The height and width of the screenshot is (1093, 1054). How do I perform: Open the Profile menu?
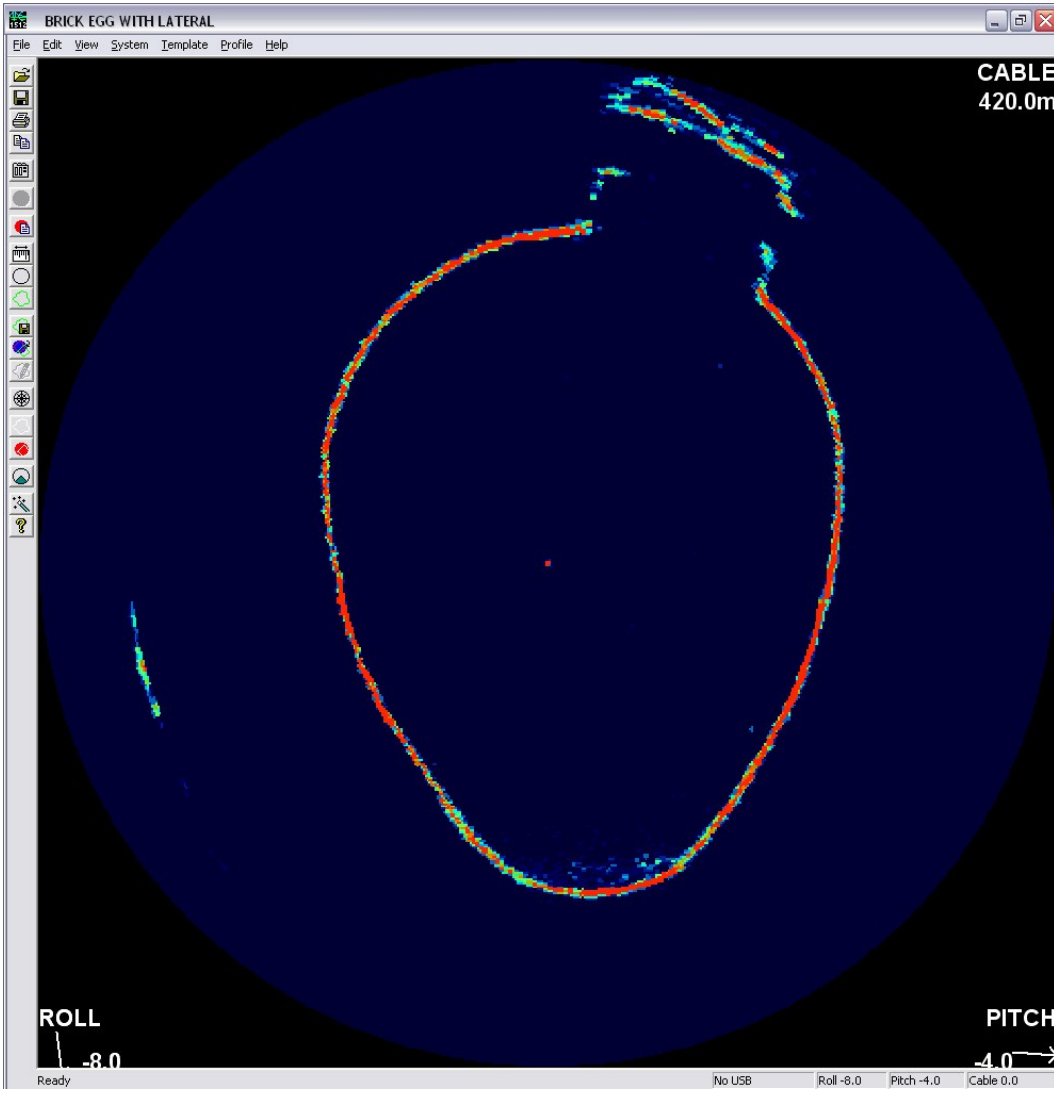pos(236,45)
